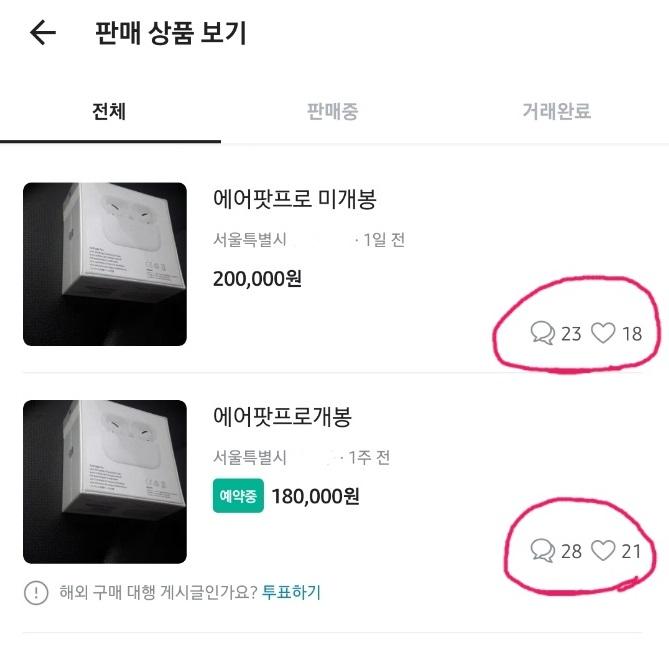Image resolution: width=669 pixels, height=667 pixels.
Task: Click the exclamation info icon
Action: pos(35,593)
